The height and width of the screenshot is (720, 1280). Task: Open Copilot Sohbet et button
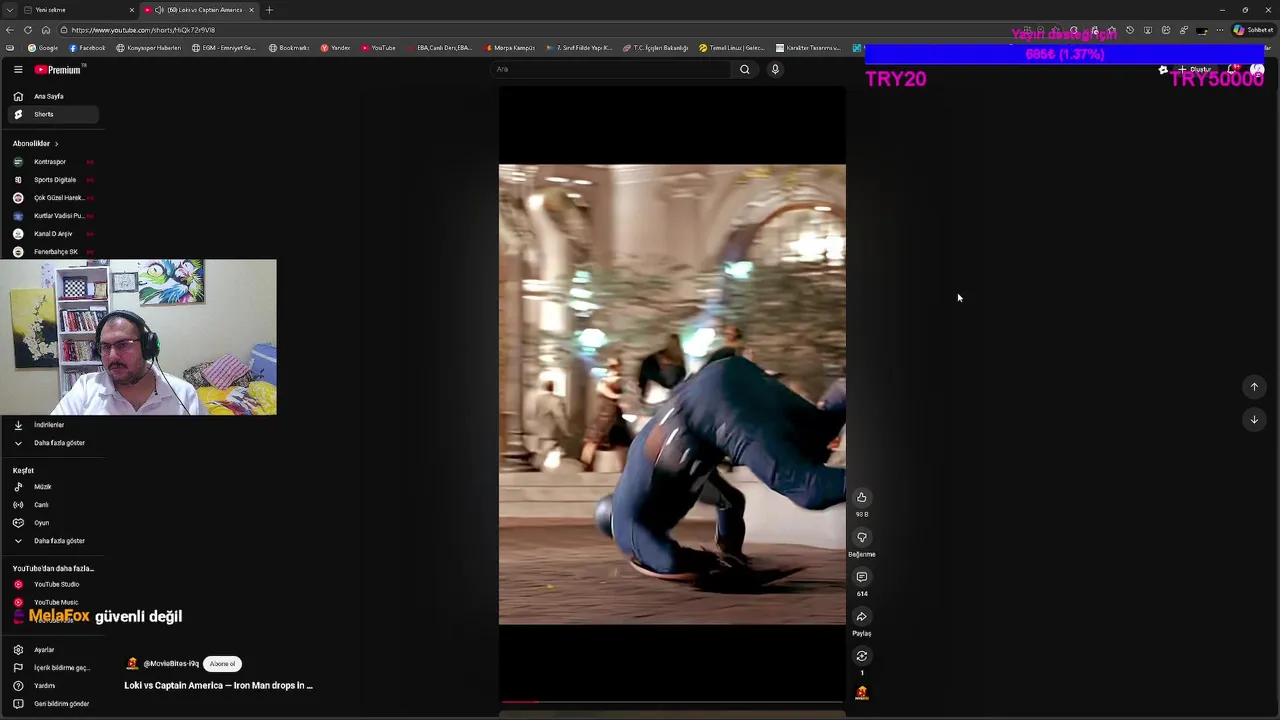coord(1253,30)
